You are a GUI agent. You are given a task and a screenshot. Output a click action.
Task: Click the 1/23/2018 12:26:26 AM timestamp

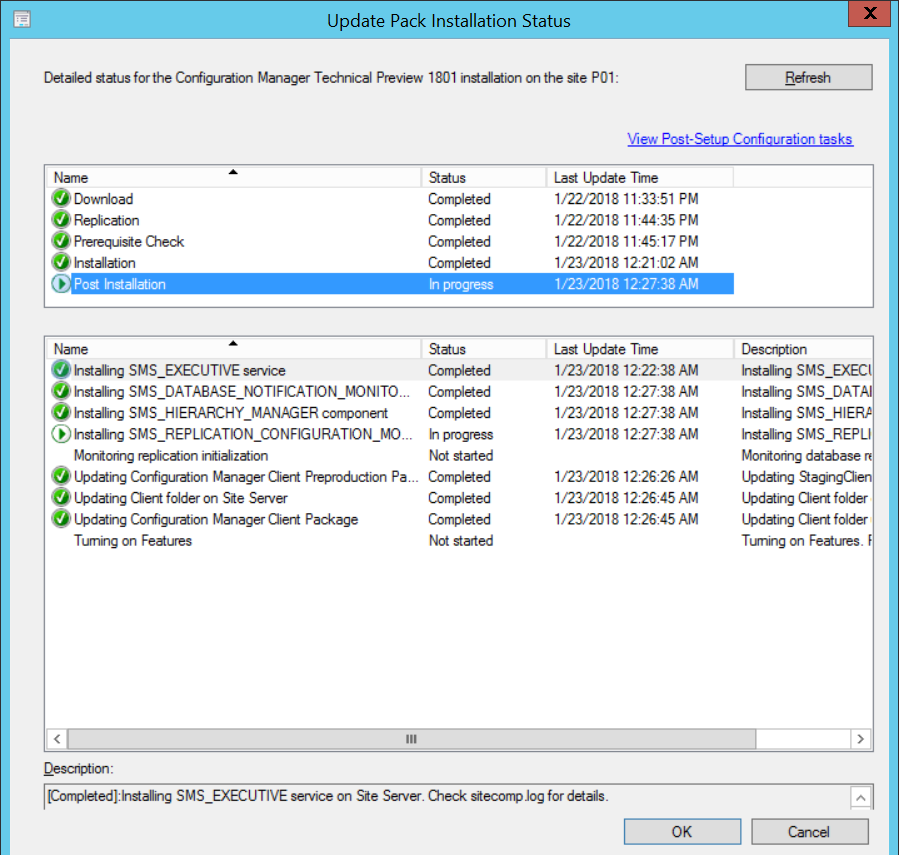pyautogui.click(x=626, y=476)
